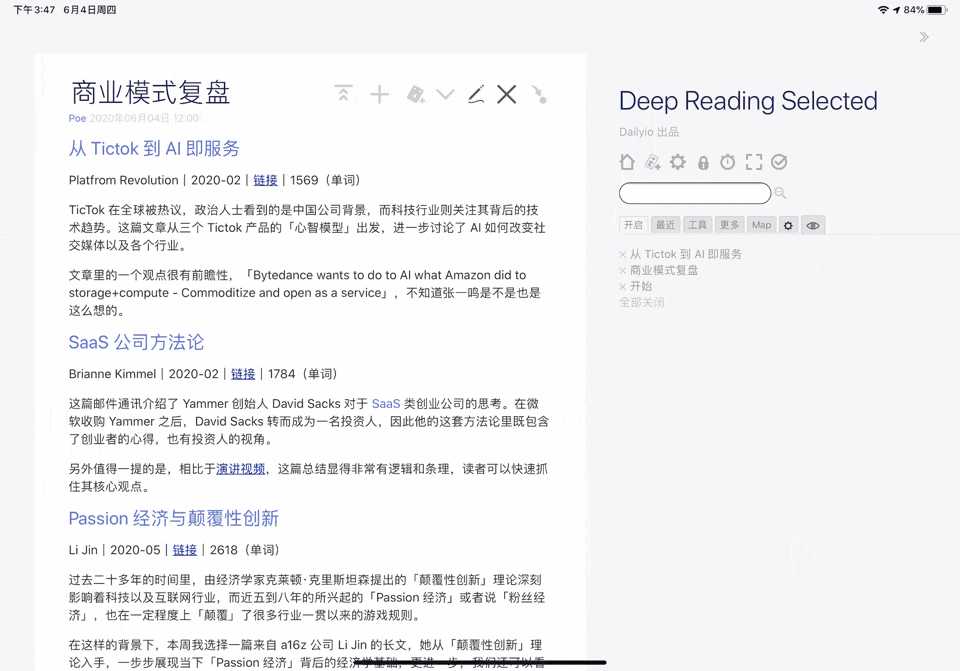This screenshot has width=960, height=671.
Task: Open 链接 in Brianne Kimmel line
Action: point(243,373)
